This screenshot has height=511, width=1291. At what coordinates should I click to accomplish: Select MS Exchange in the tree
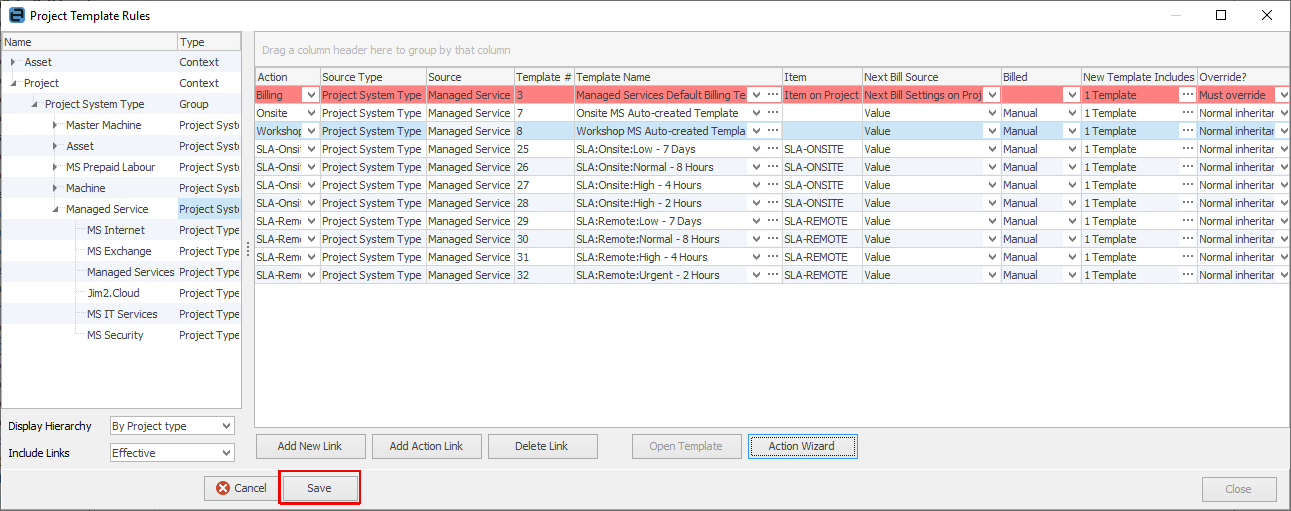[119, 251]
